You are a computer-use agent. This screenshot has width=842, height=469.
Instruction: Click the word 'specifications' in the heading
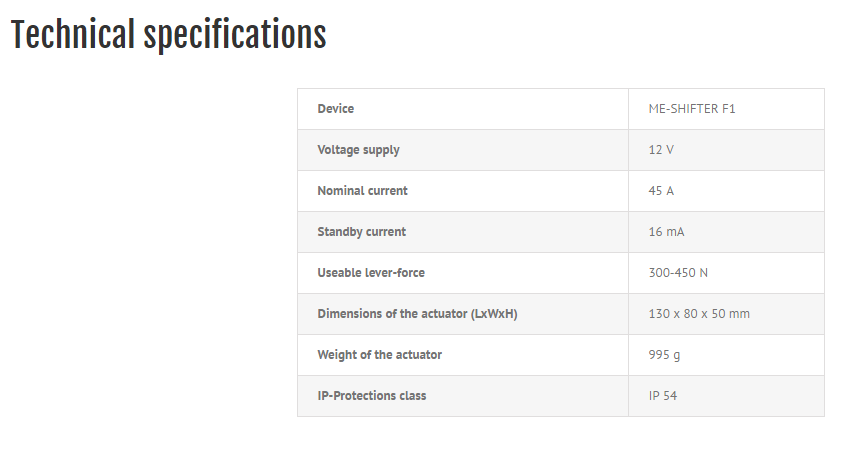click(235, 35)
